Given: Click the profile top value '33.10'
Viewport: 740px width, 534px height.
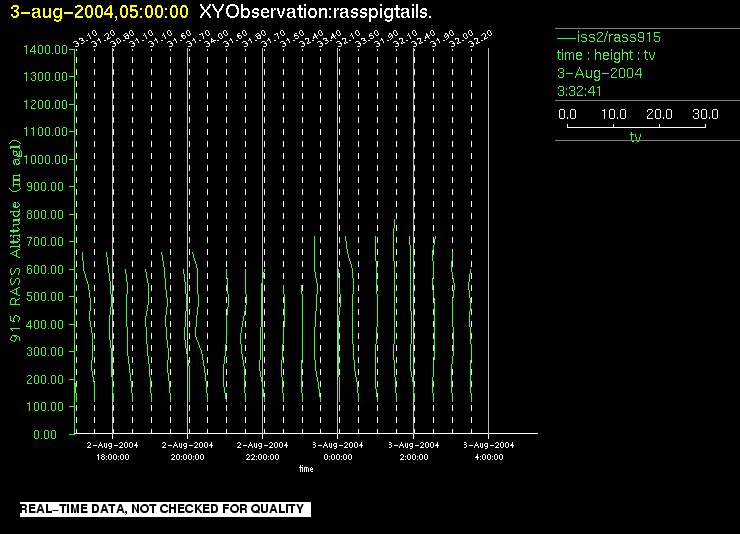Looking at the screenshot, I should tap(84, 40).
